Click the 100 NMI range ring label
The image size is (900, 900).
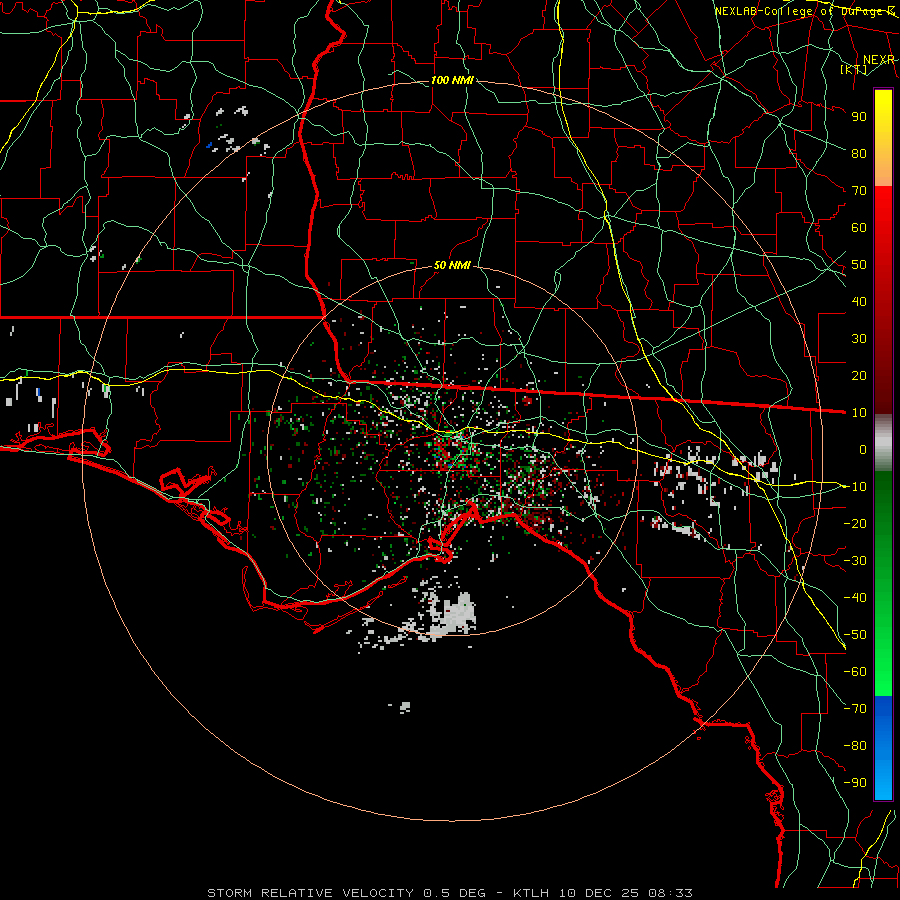point(452,80)
